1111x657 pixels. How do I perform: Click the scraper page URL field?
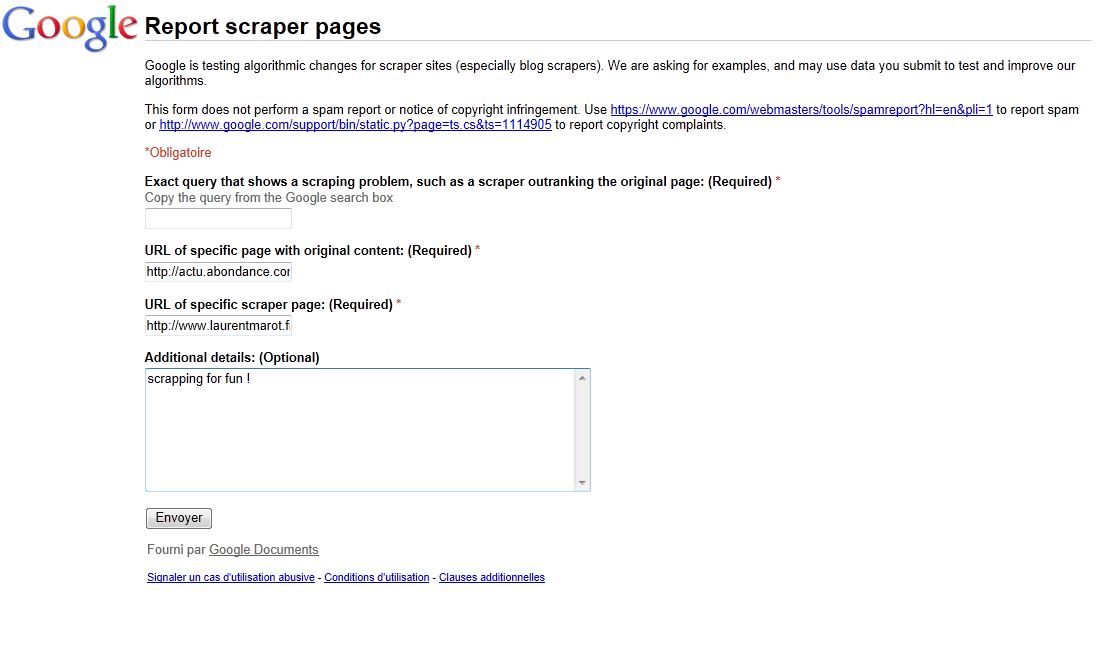[x=218, y=325]
